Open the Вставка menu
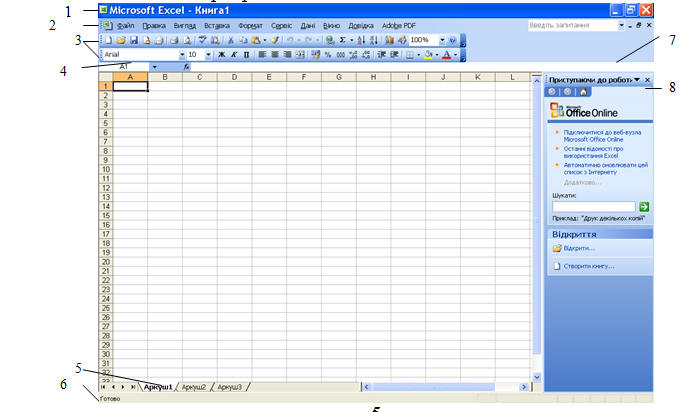Image resolution: width=700 pixels, height=412 pixels. pos(217,26)
